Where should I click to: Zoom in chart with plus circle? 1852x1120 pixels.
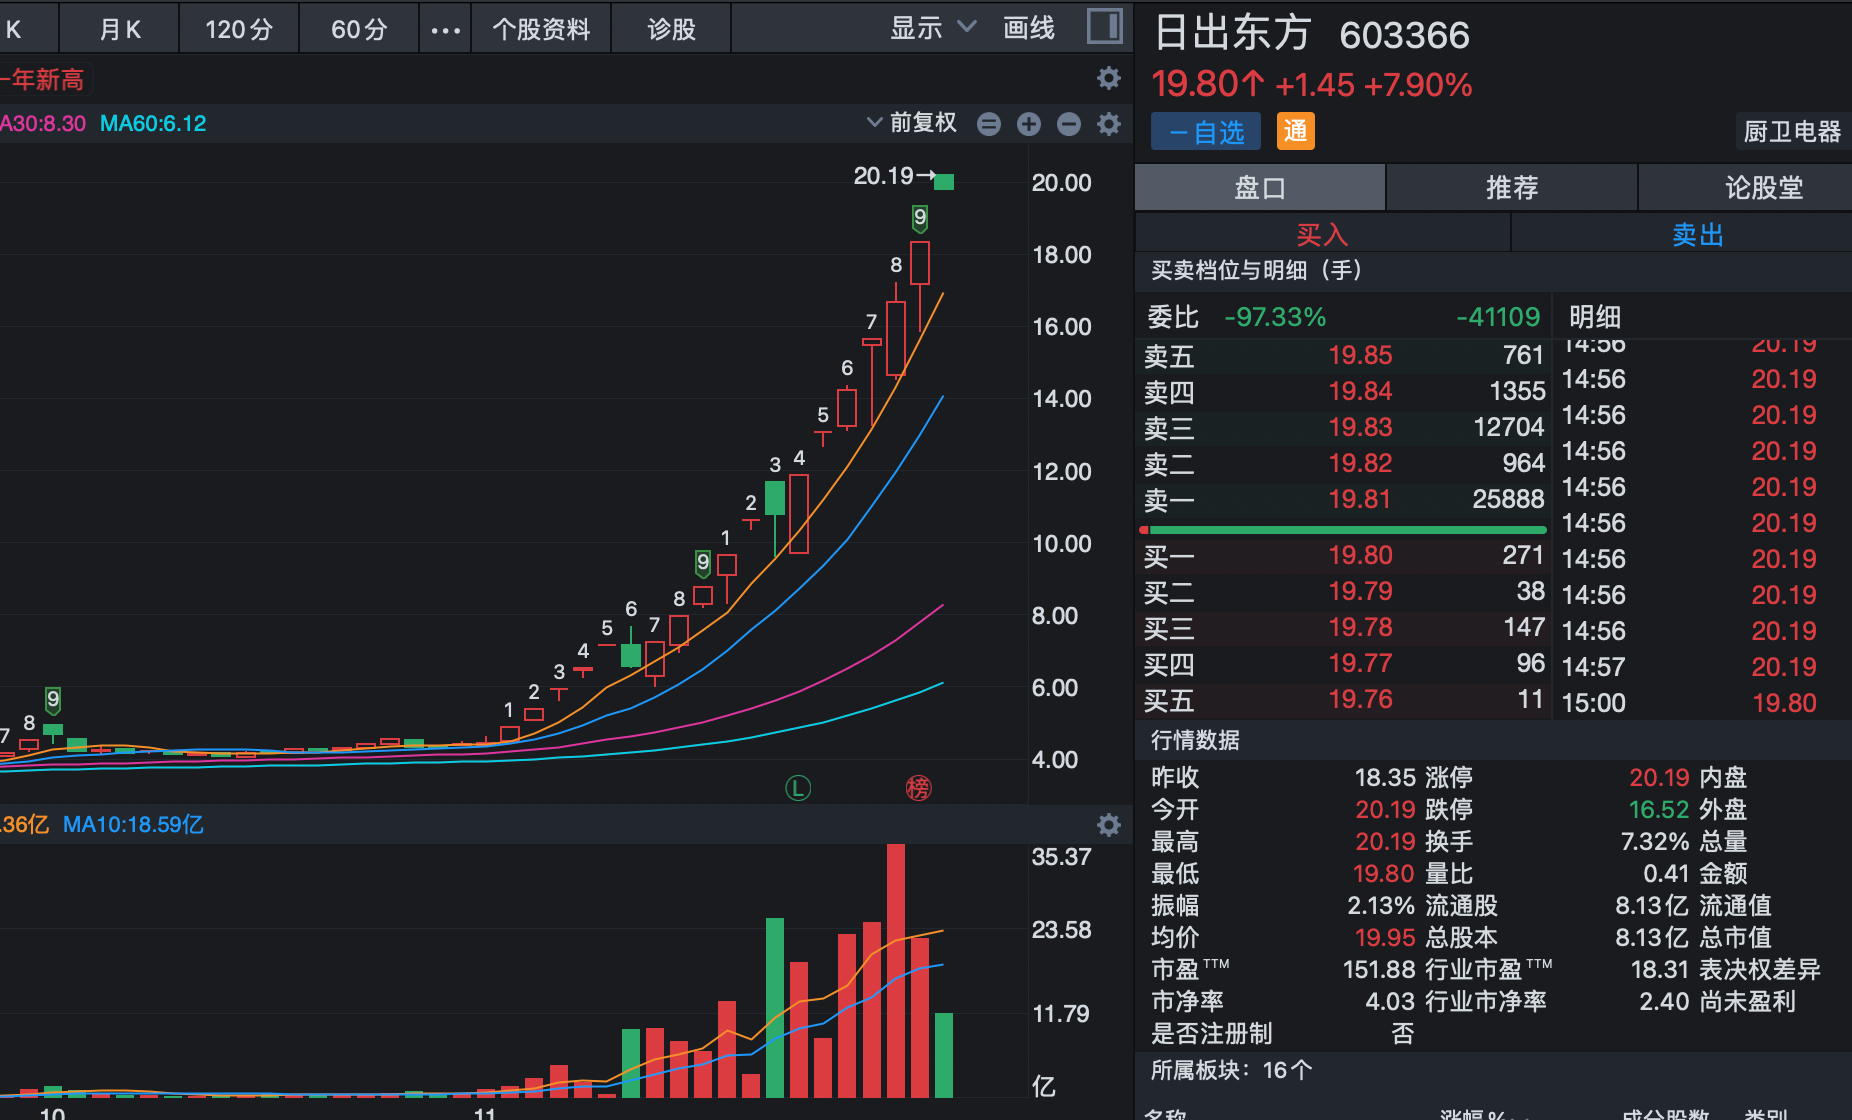pyautogui.click(x=1028, y=124)
